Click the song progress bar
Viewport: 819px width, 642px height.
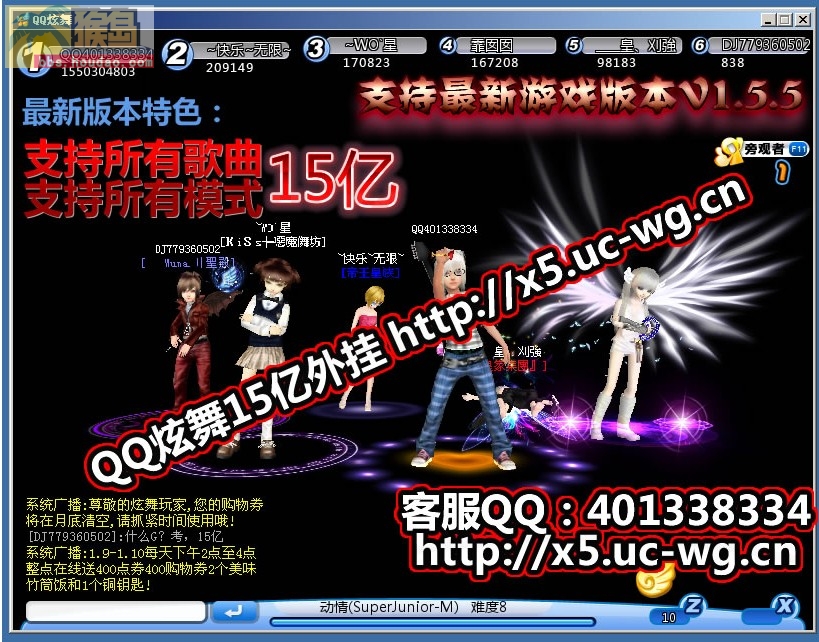pyautogui.click(x=432, y=622)
